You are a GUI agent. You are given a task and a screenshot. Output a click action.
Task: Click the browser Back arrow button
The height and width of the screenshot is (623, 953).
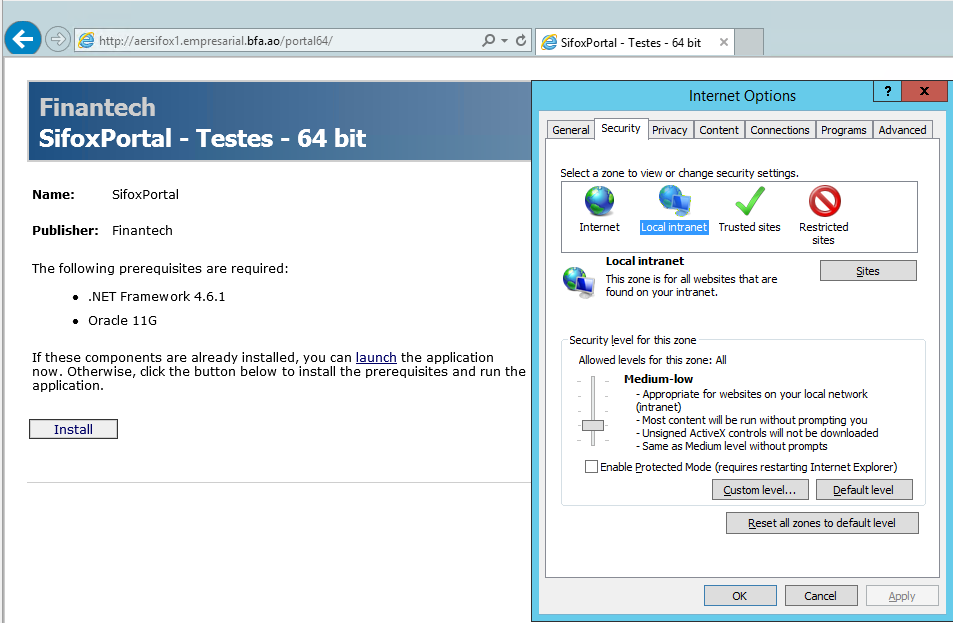(22, 40)
